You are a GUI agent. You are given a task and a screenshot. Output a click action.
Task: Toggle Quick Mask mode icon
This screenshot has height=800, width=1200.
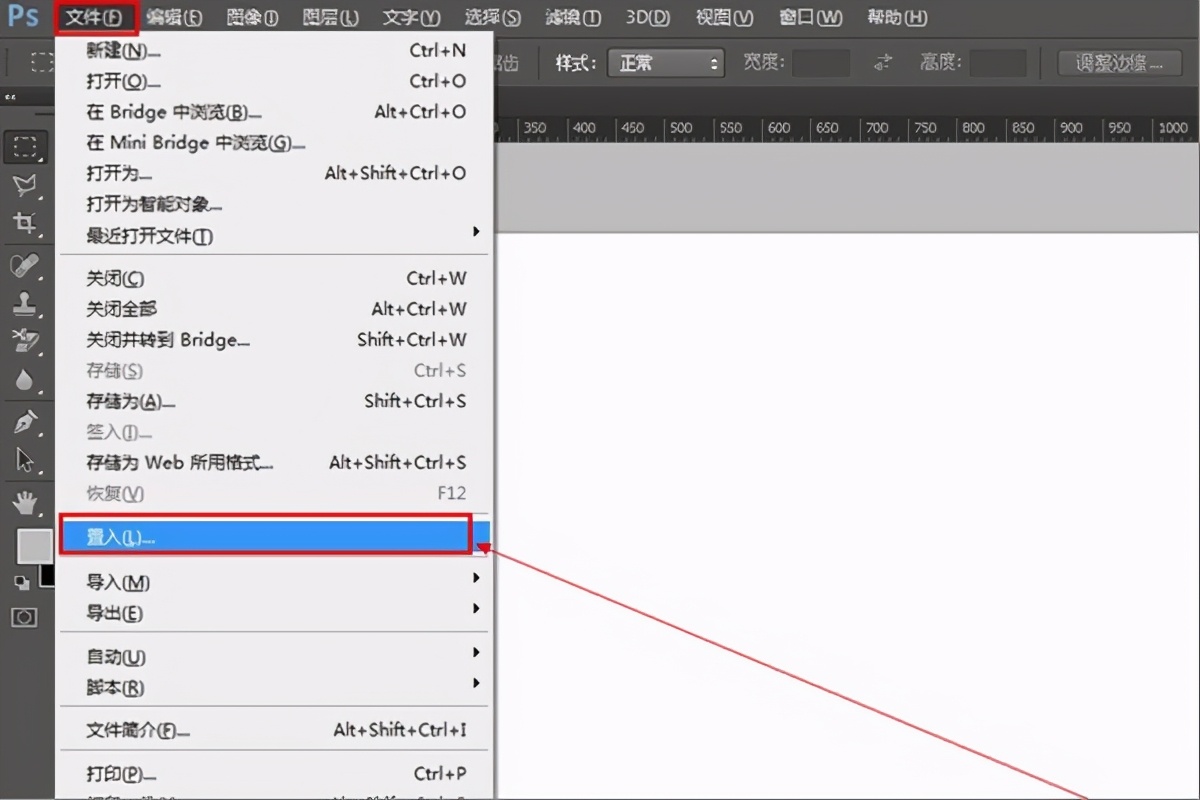[25, 617]
